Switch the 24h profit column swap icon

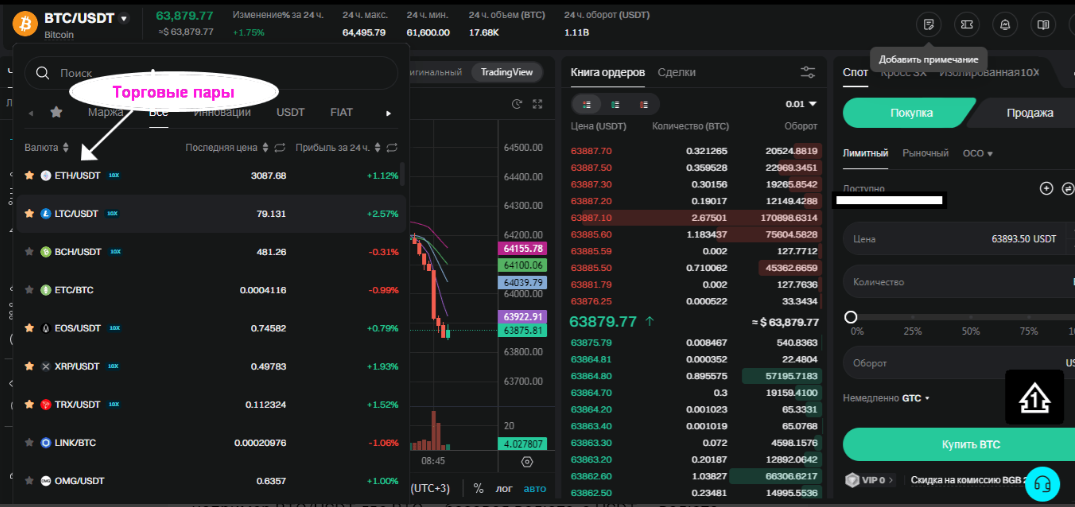click(391, 147)
